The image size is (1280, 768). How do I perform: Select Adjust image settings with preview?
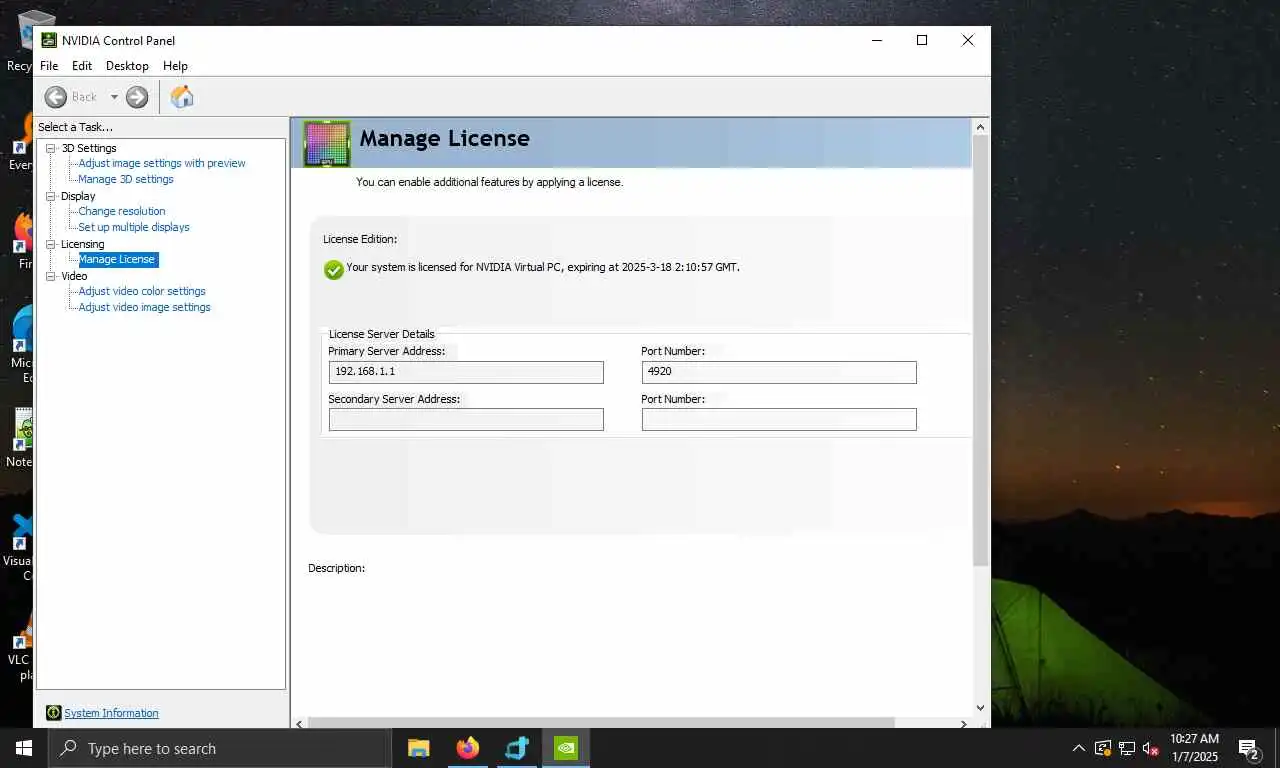[162, 163]
